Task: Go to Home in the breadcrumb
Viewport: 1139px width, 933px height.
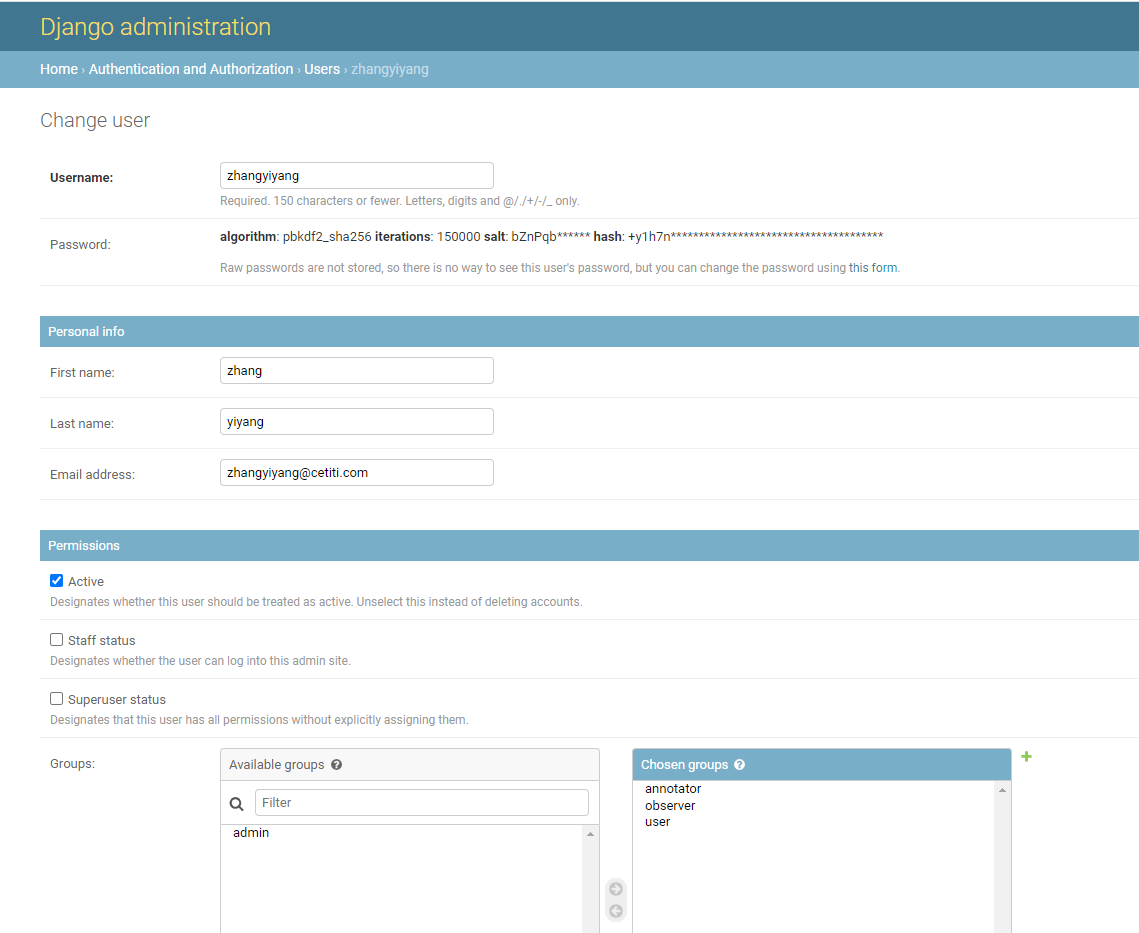Action: pyautogui.click(x=59, y=69)
